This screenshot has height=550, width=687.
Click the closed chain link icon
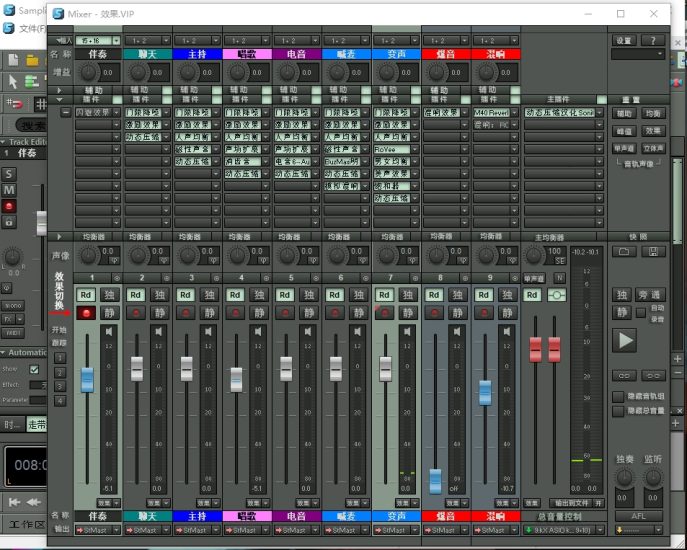pos(624,376)
